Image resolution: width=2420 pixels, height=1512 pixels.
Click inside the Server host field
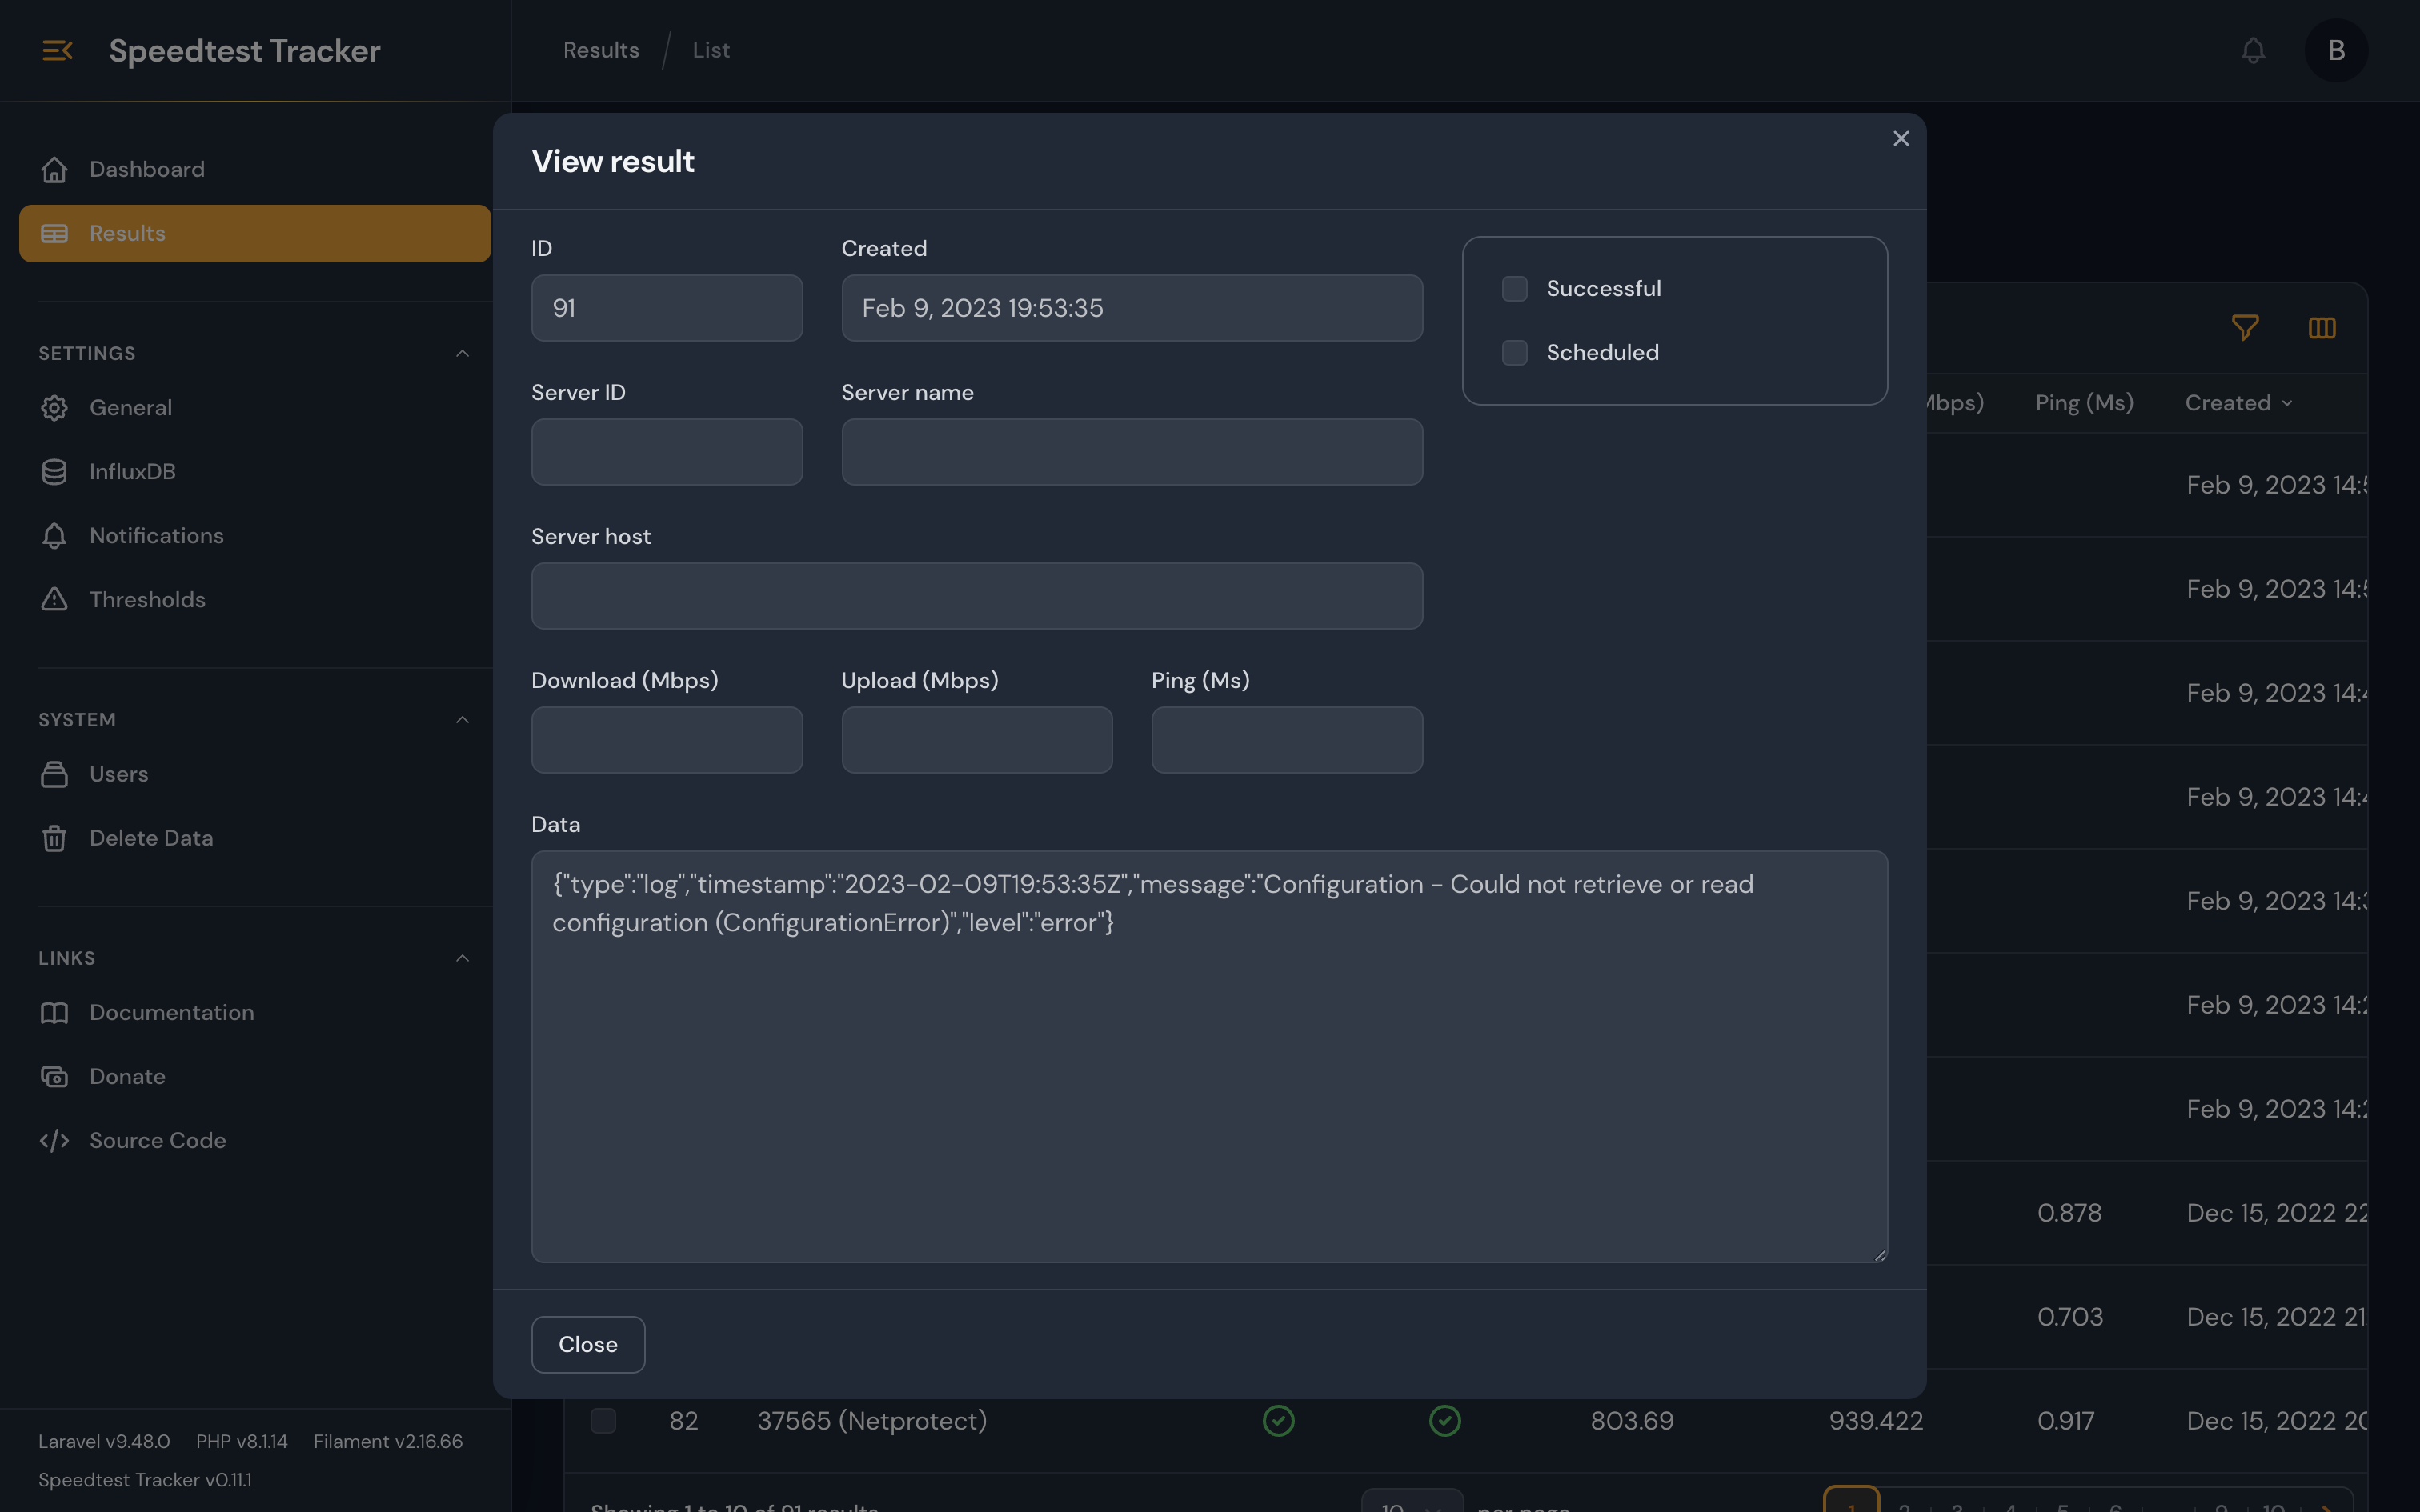coord(977,595)
